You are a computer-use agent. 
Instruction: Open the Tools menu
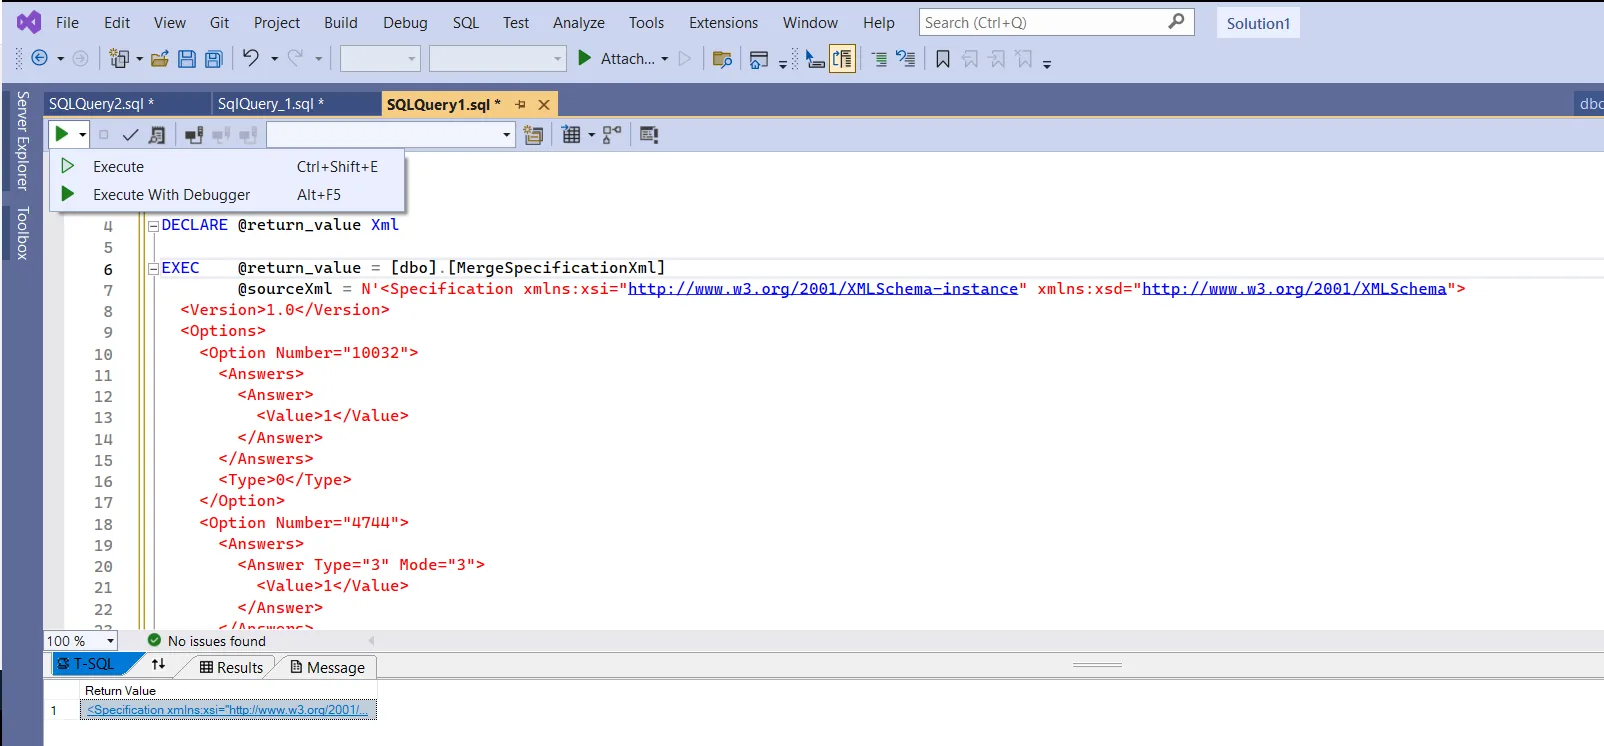646,22
